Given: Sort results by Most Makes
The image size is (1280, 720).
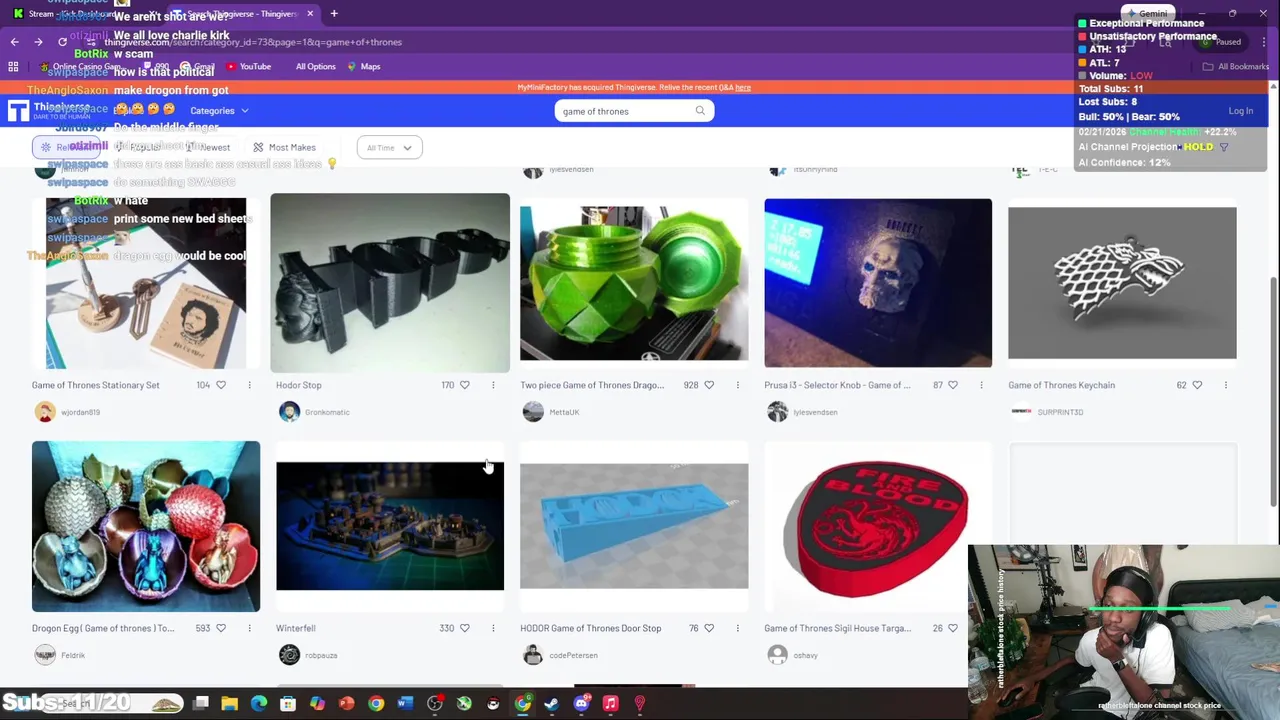Looking at the screenshot, I should coord(285,148).
